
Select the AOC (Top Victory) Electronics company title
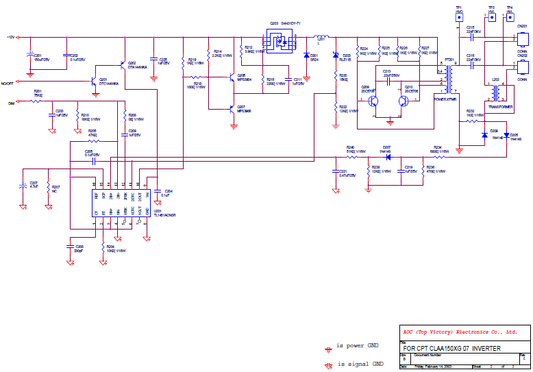460,332
